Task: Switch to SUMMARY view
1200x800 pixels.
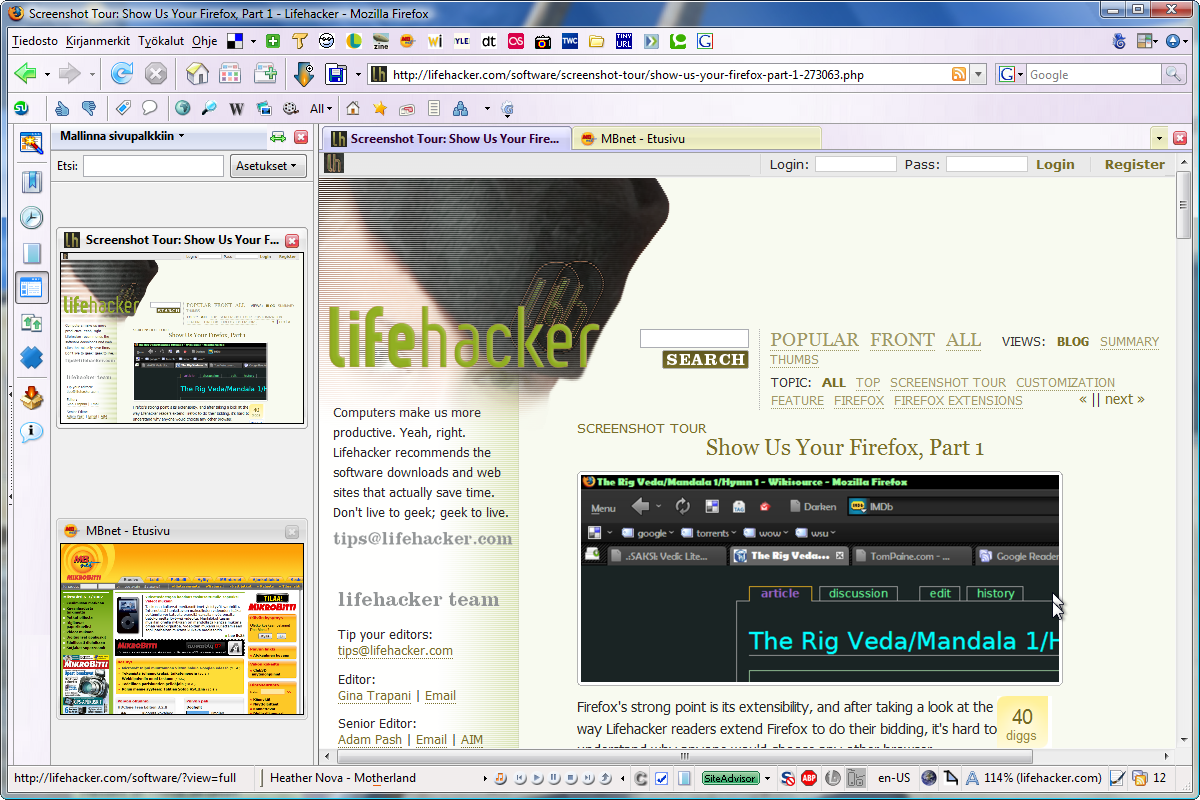Action: 1129,342
